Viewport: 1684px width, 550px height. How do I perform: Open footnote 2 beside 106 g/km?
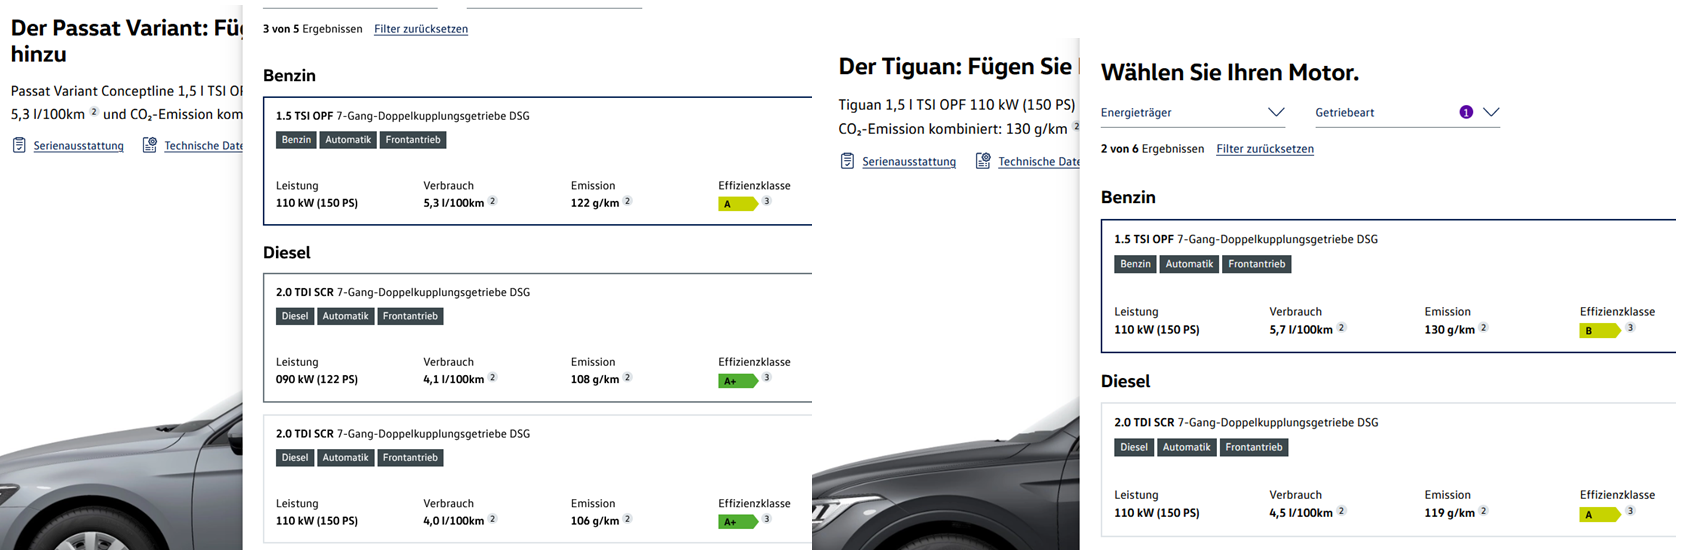pyautogui.click(x=628, y=519)
